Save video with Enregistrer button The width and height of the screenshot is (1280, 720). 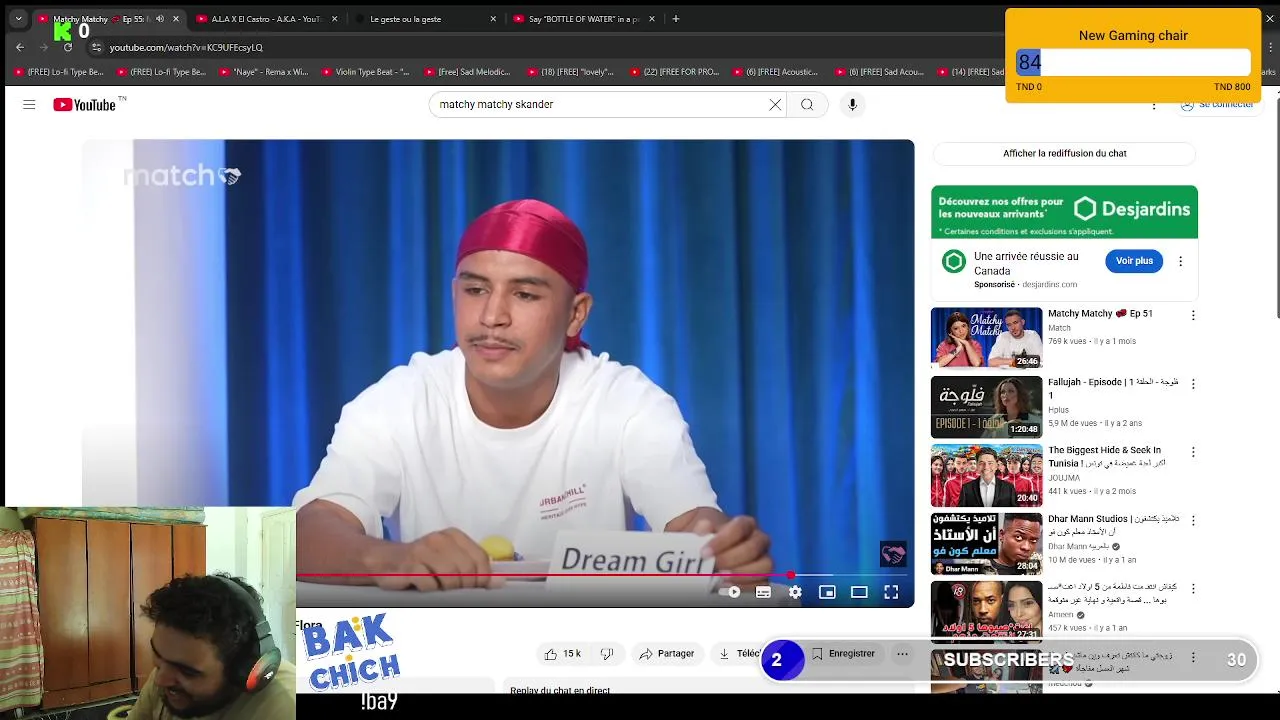(843, 653)
